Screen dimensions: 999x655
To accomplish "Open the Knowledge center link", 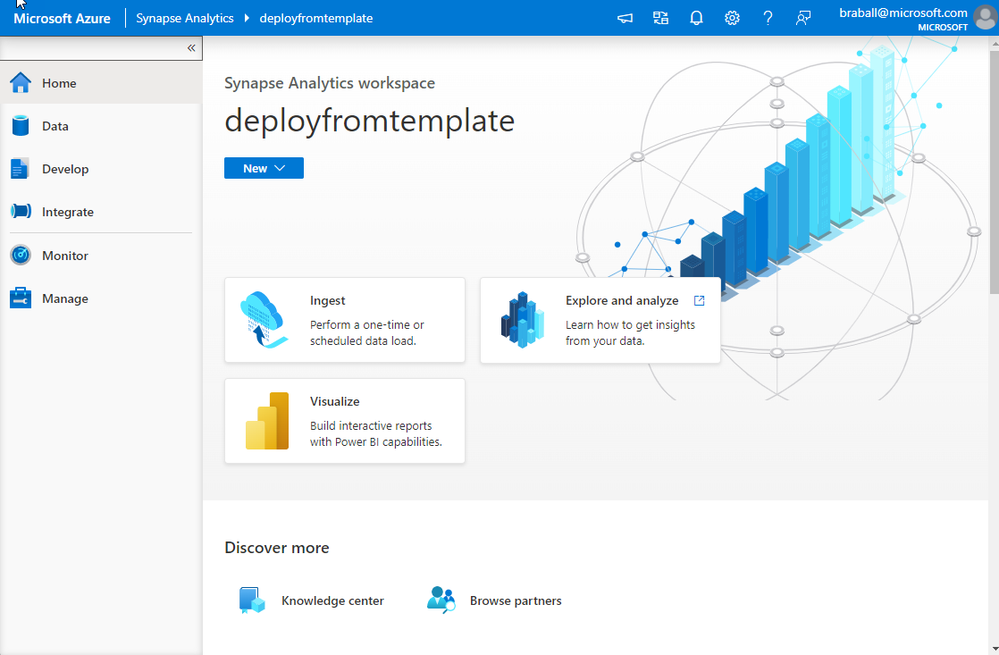I will pos(333,601).
